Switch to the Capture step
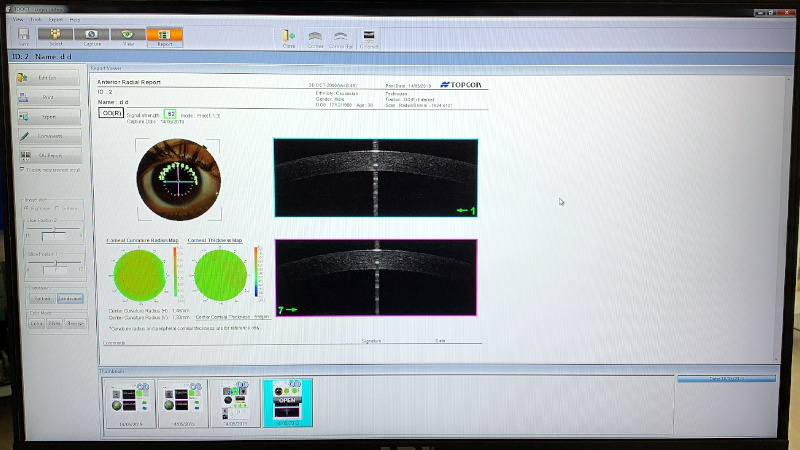Screen dimensions: 800x450 pyautogui.click(x=91, y=36)
